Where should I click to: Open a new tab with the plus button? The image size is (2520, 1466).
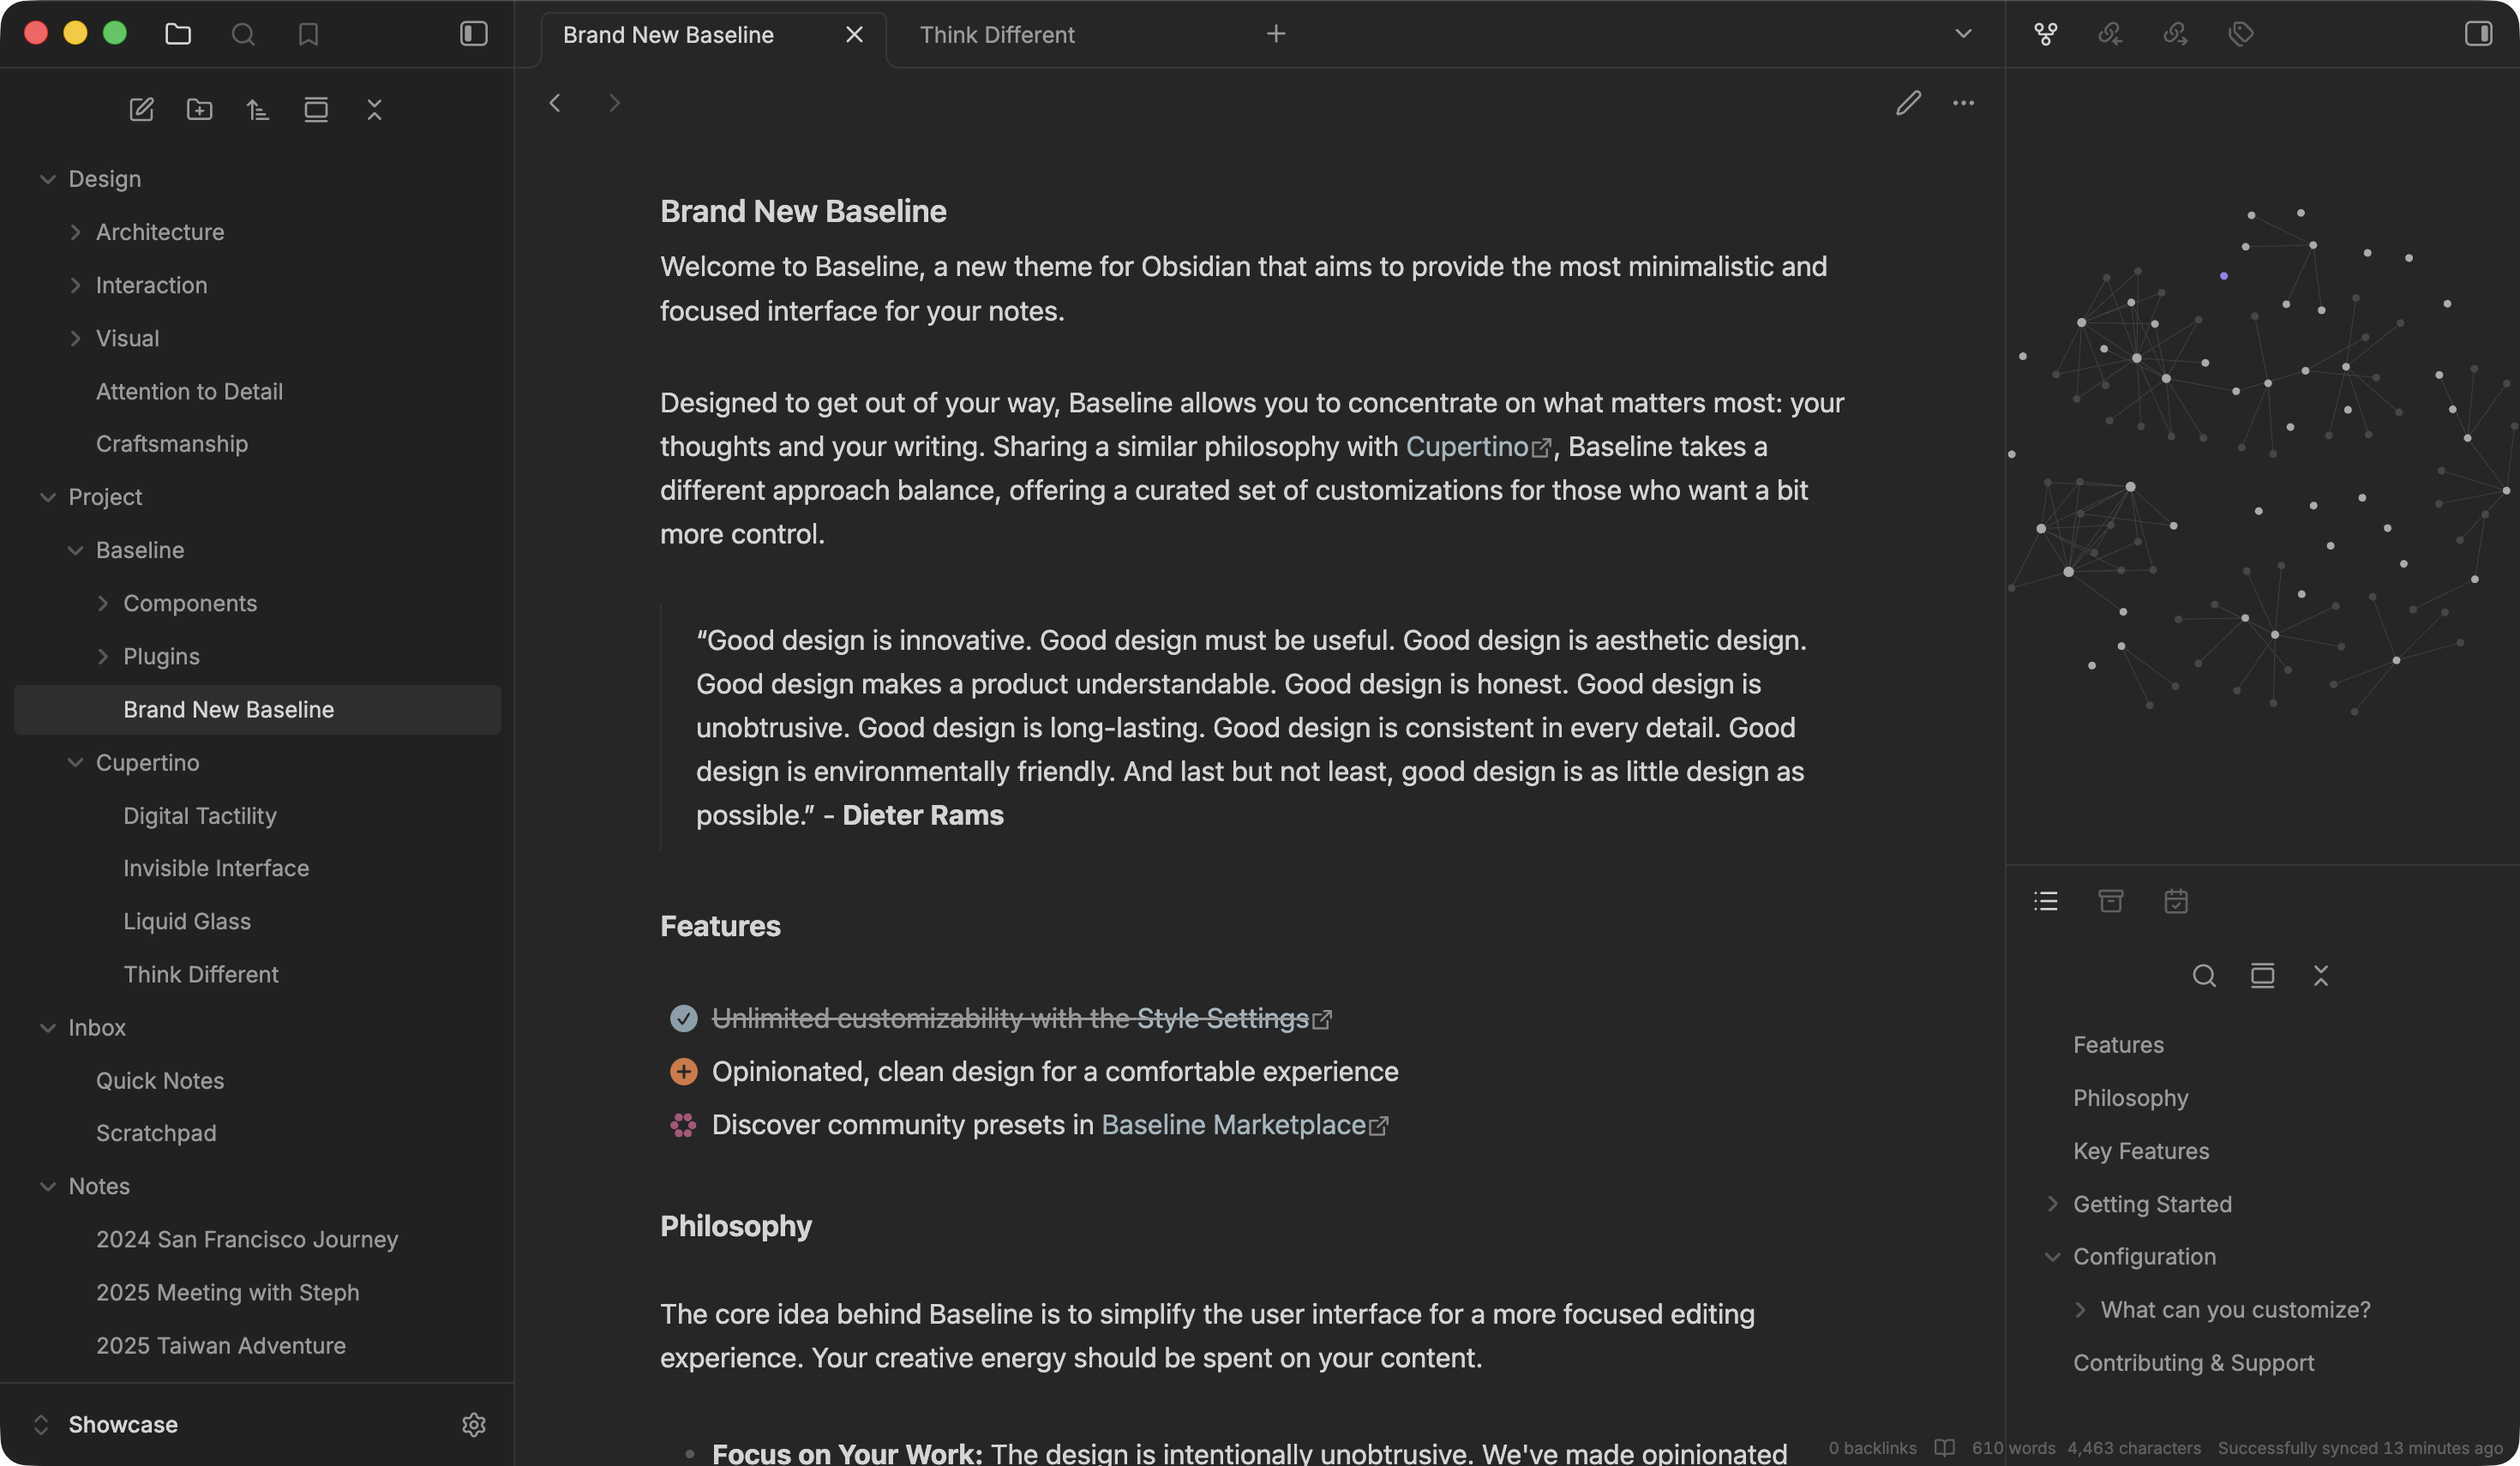coord(1276,33)
